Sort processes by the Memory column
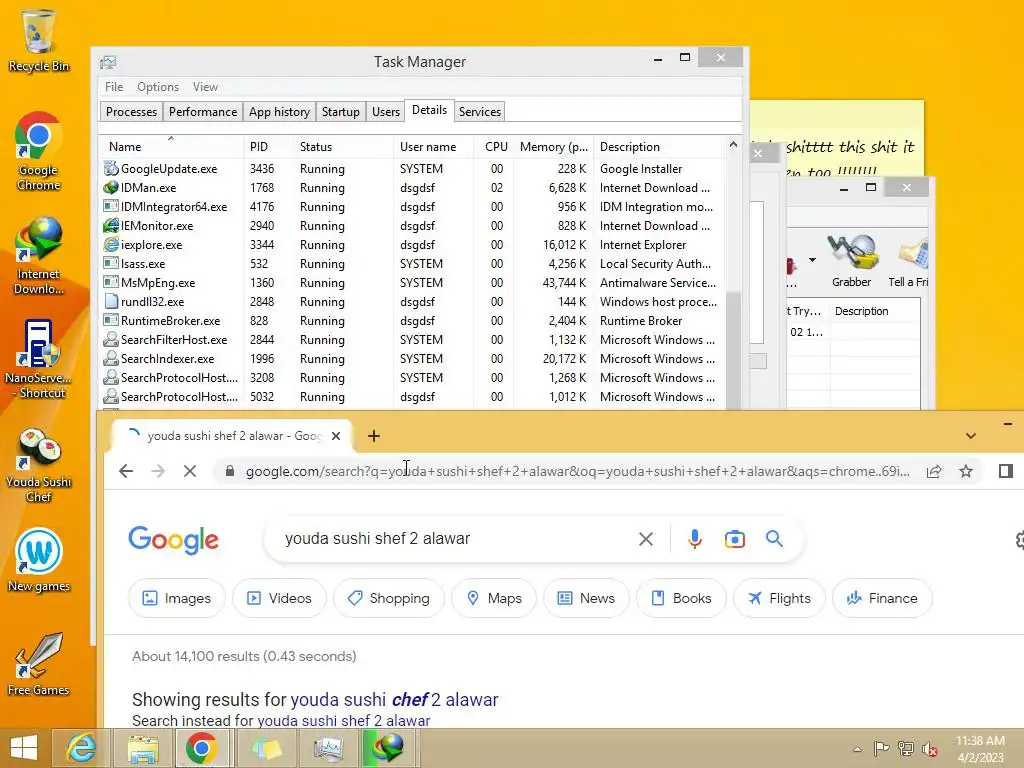This screenshot has height=768, width=1024. click(554, 147)
